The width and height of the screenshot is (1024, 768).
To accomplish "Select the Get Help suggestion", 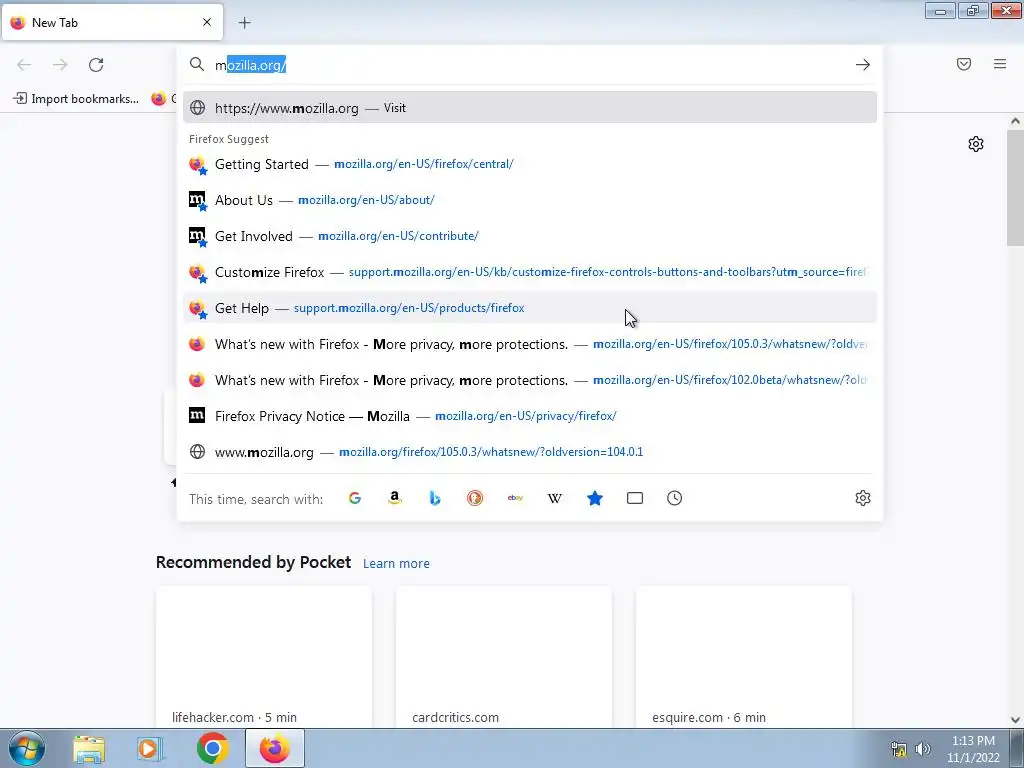I will [530, 308].
